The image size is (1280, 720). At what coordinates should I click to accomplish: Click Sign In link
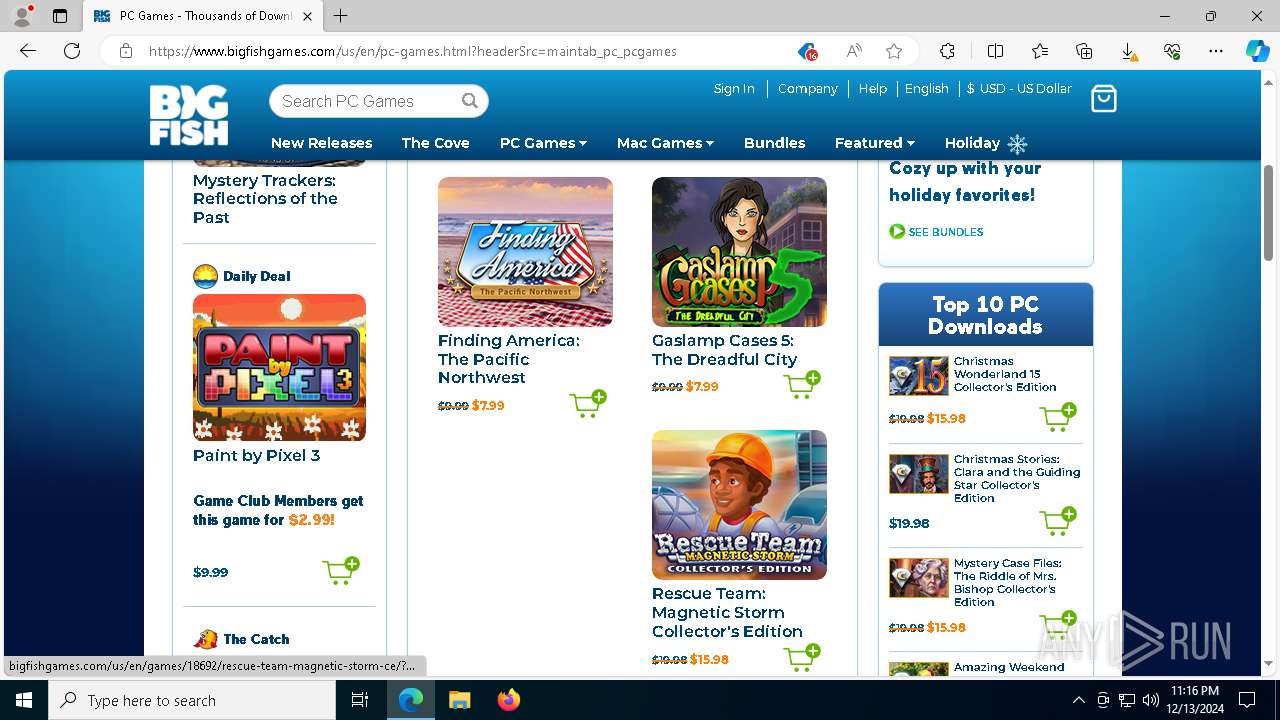point(734,88)
